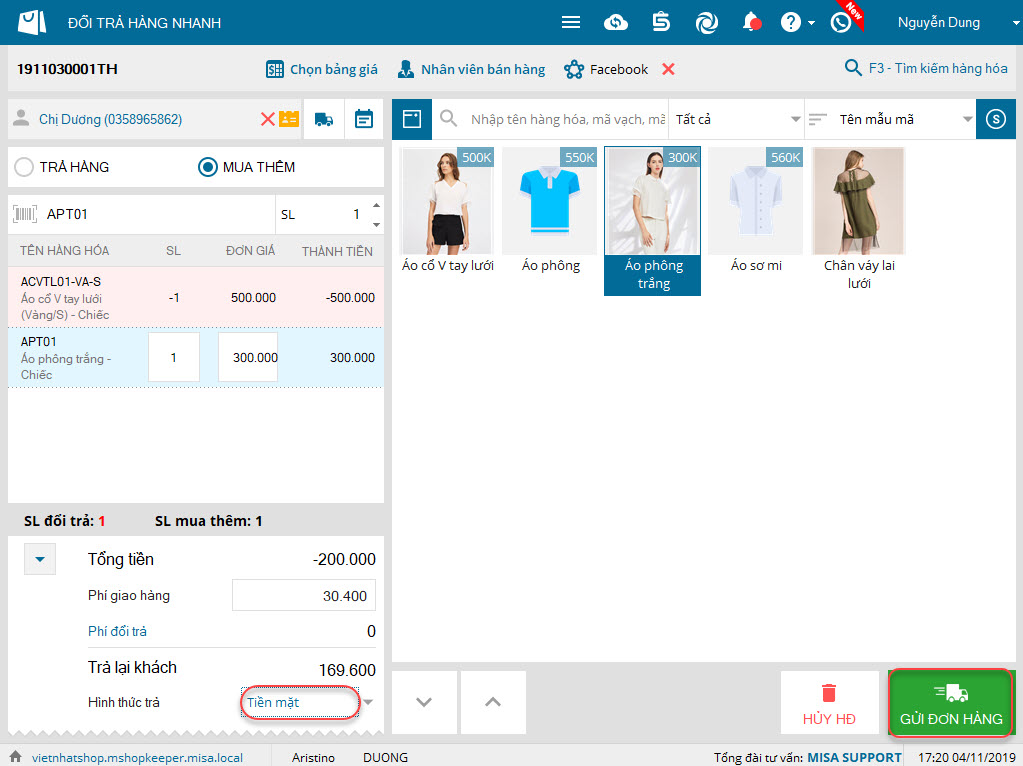Click the Phí đổi trả link

coord(117,631)
